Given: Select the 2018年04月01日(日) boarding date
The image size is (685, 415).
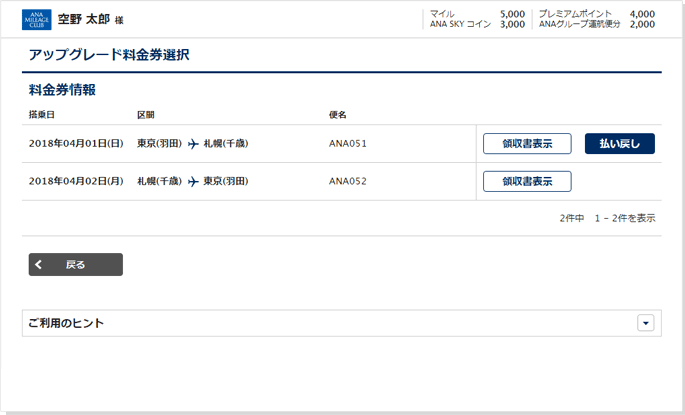Looking at the screenshot, I should point(76,144).
